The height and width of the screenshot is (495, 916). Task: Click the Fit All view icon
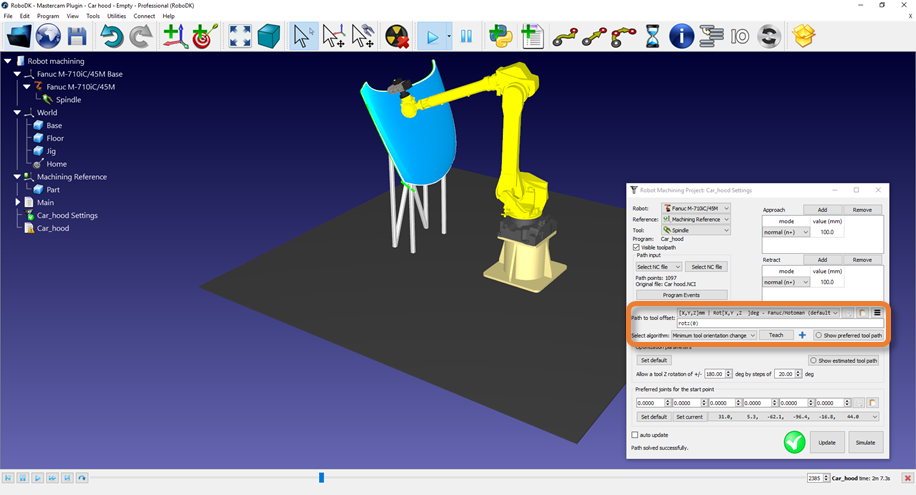240,37
